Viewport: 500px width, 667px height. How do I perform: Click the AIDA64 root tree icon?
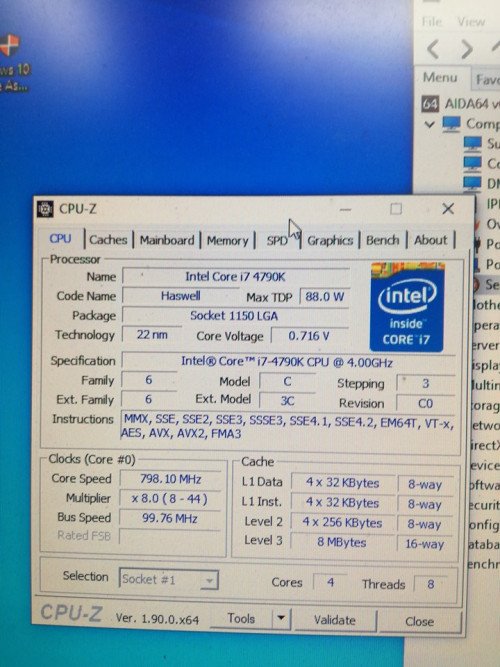(430, 104)
